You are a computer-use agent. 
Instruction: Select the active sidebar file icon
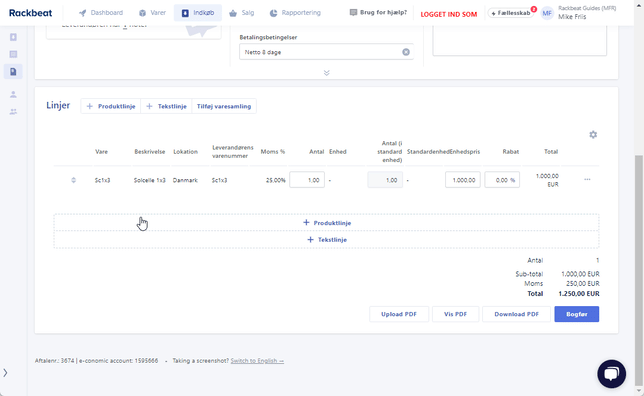point(13,71)
